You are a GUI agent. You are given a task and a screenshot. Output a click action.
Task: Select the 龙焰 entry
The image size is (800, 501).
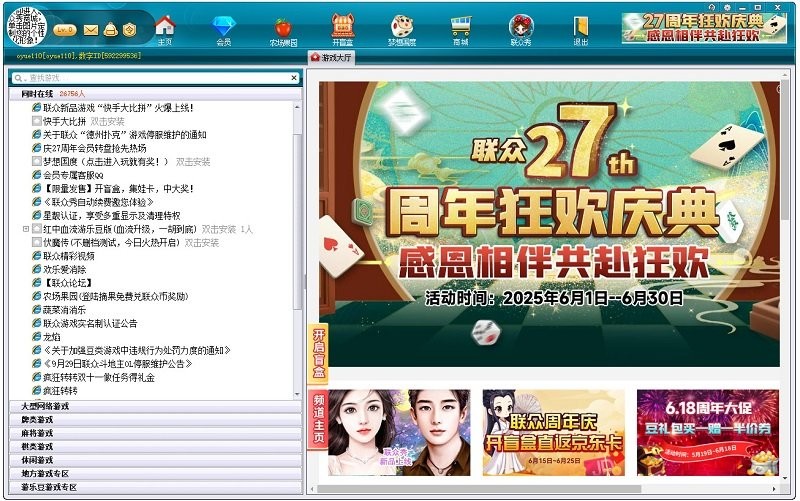click(x=46, y=337)
